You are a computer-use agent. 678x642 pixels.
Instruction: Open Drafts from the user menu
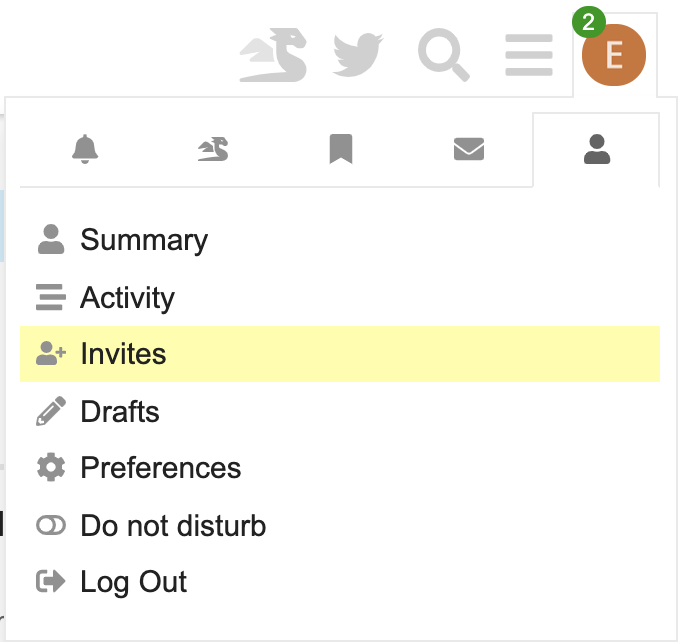pyautogui.click(x=120, y=411)
